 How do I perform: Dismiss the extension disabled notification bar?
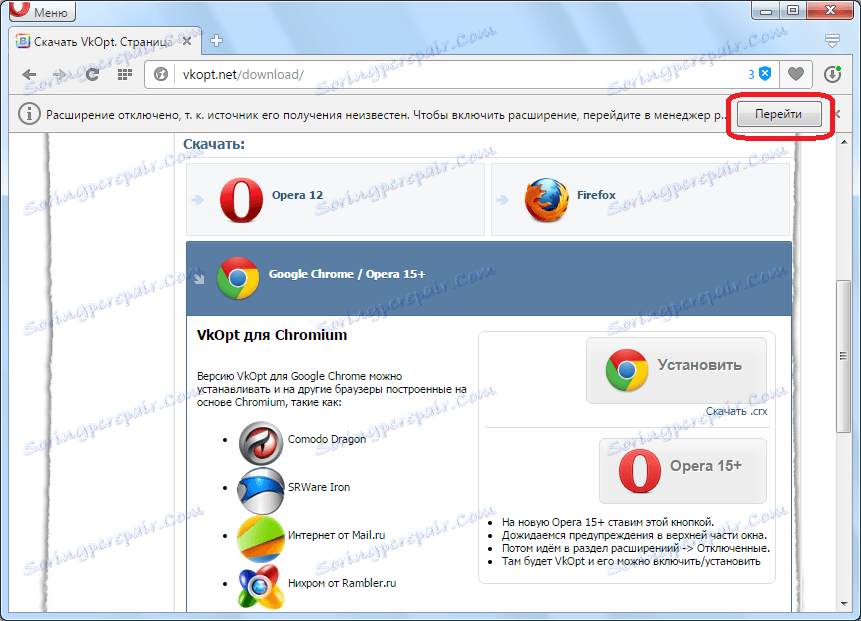(x=838, y=114)
